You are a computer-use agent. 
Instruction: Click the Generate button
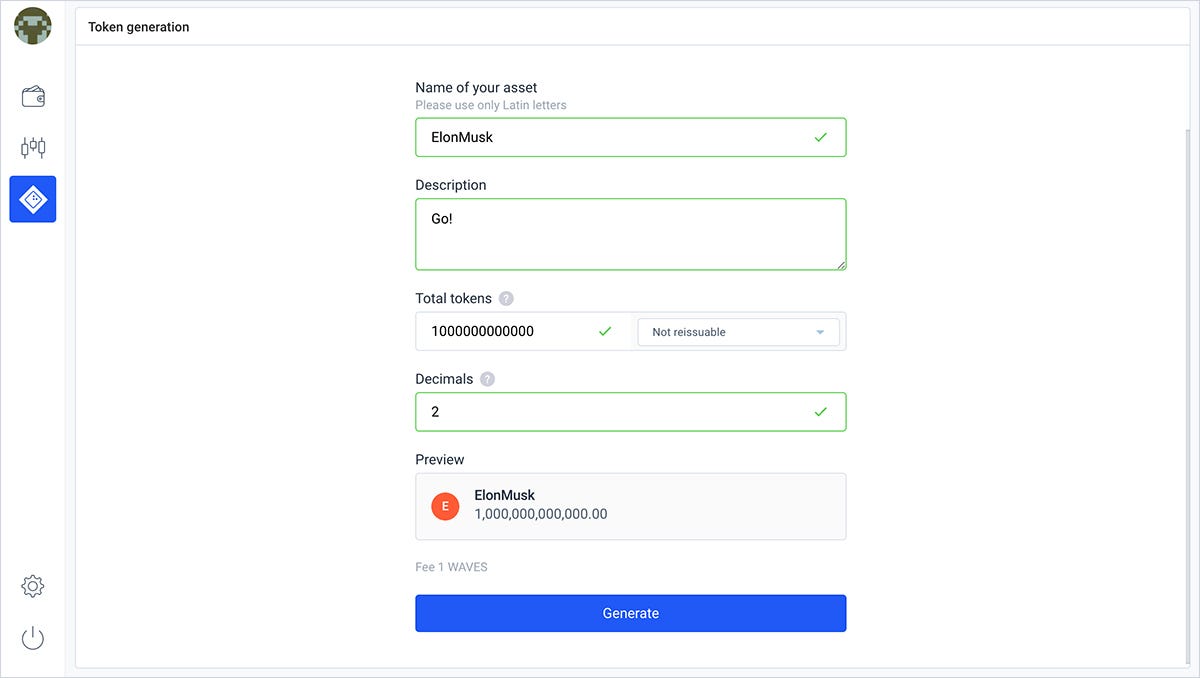[630, 613]
